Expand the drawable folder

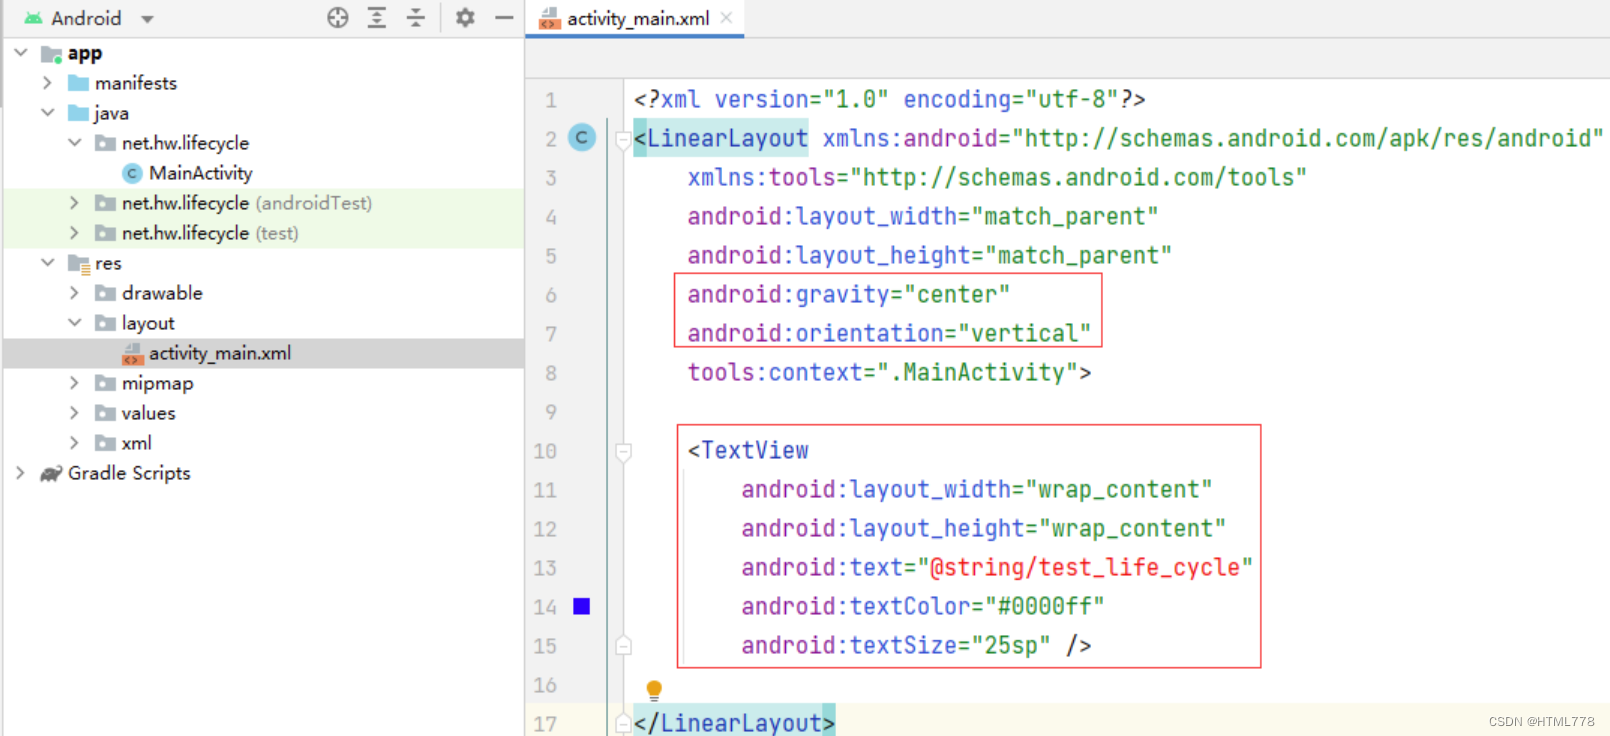click(74, 292)
